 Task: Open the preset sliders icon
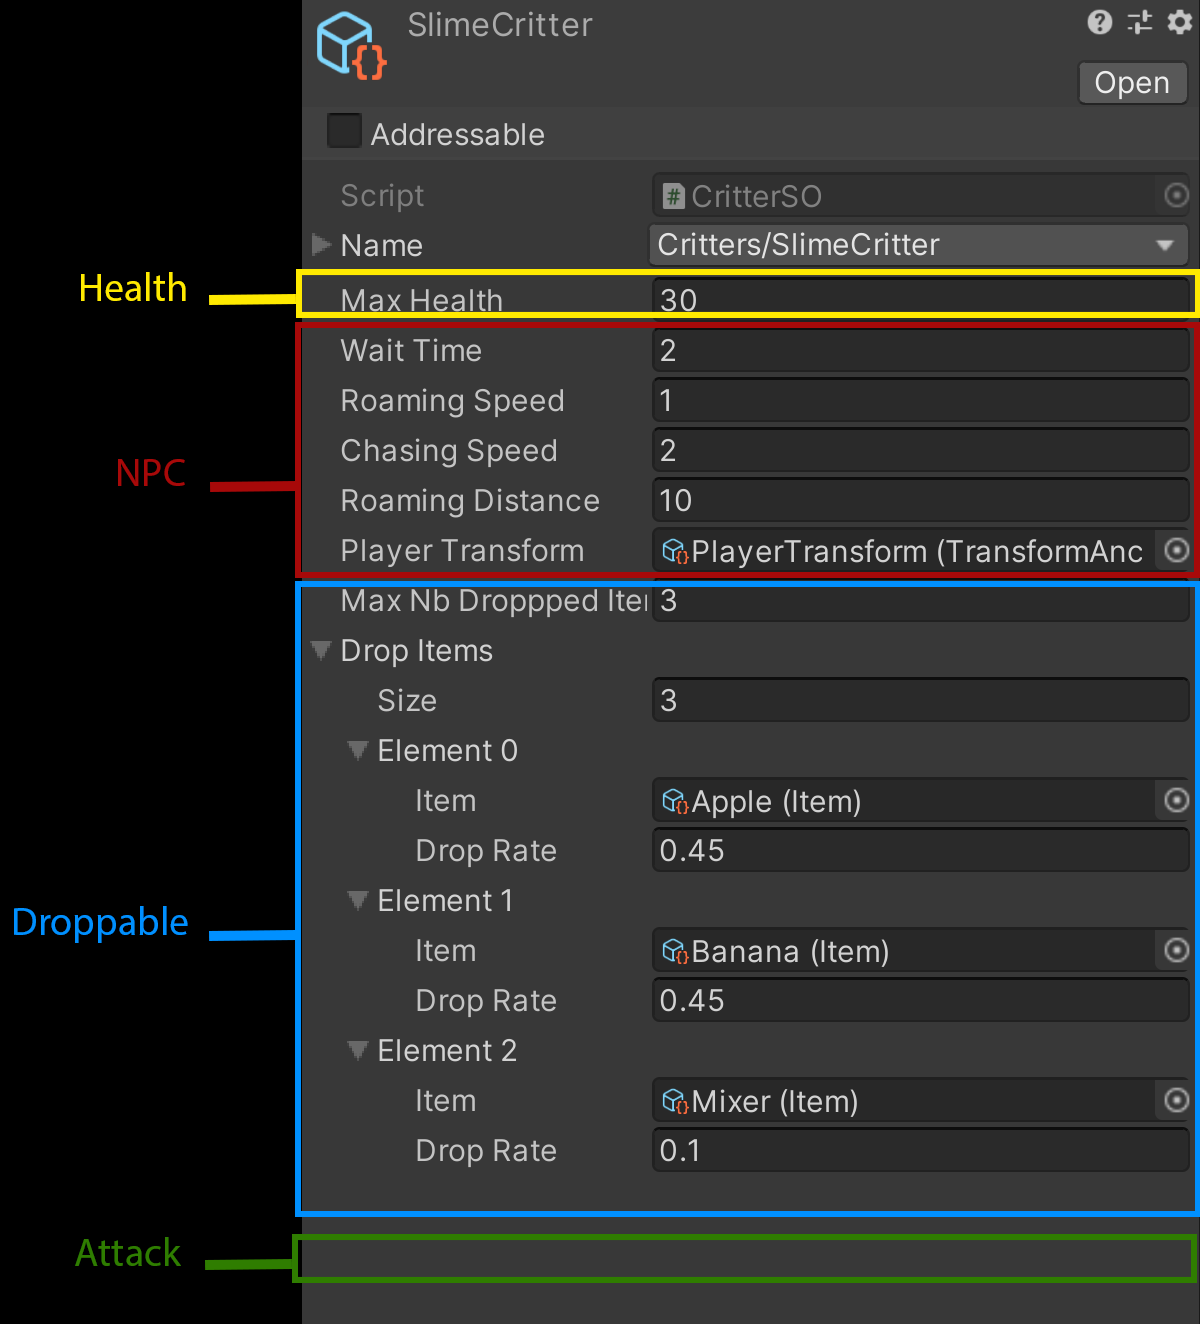[1140, 22]
